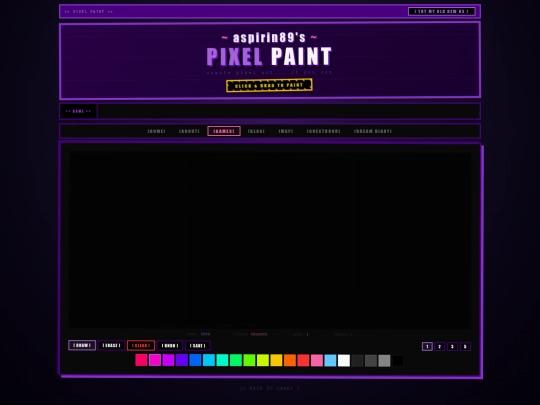Click the top-right button in the PIXEL PAINT title bar
This screenshot has height=405, width=540.
442,11
